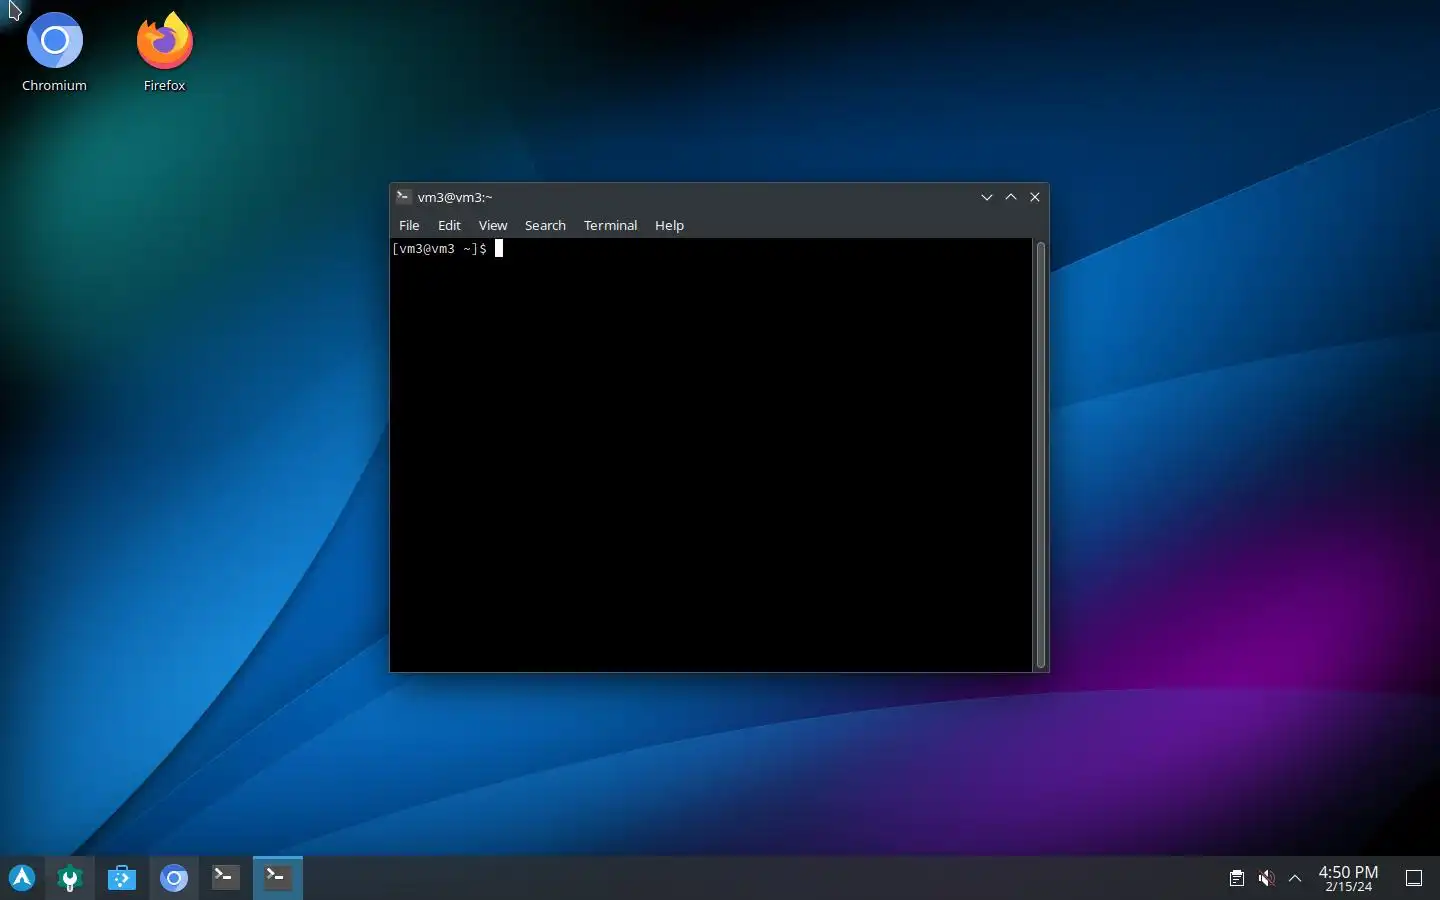Select the Firefox desktop shortcut

click(165, 53)
